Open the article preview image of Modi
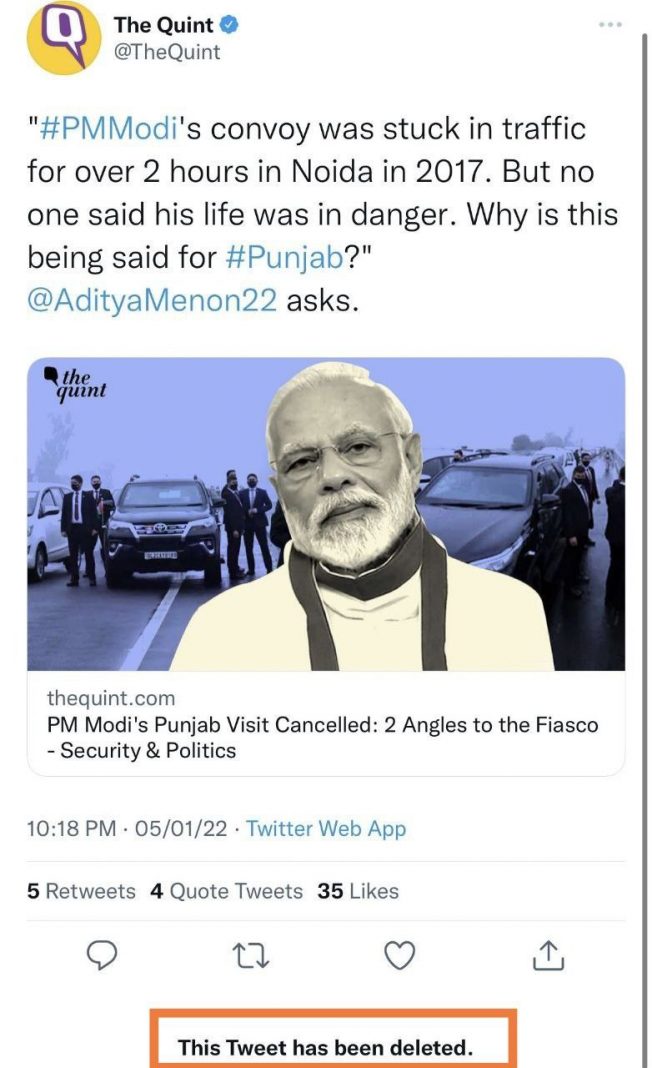The image size is (652, 1068). (326, 514)
